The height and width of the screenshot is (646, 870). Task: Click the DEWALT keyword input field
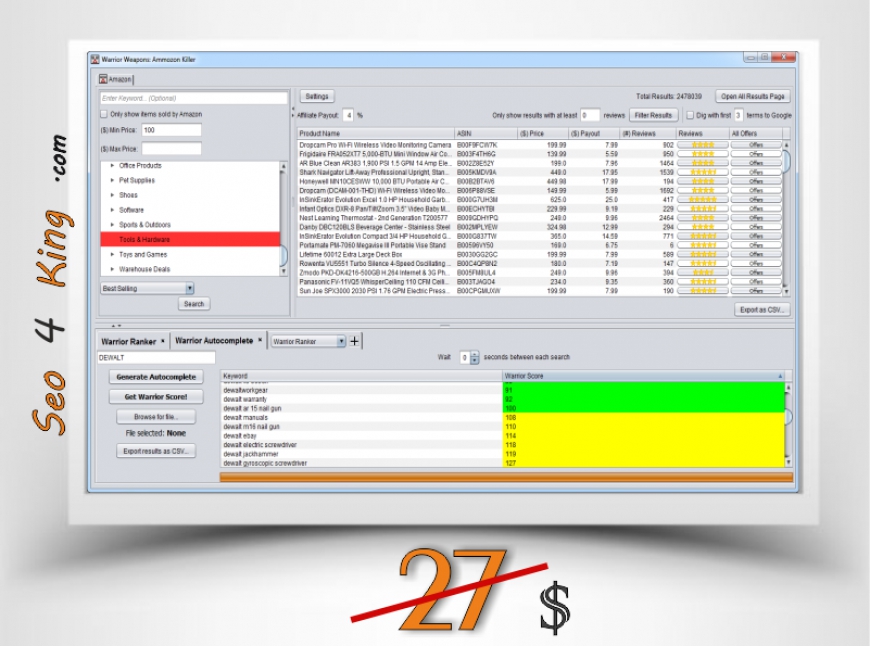[156, 358]
